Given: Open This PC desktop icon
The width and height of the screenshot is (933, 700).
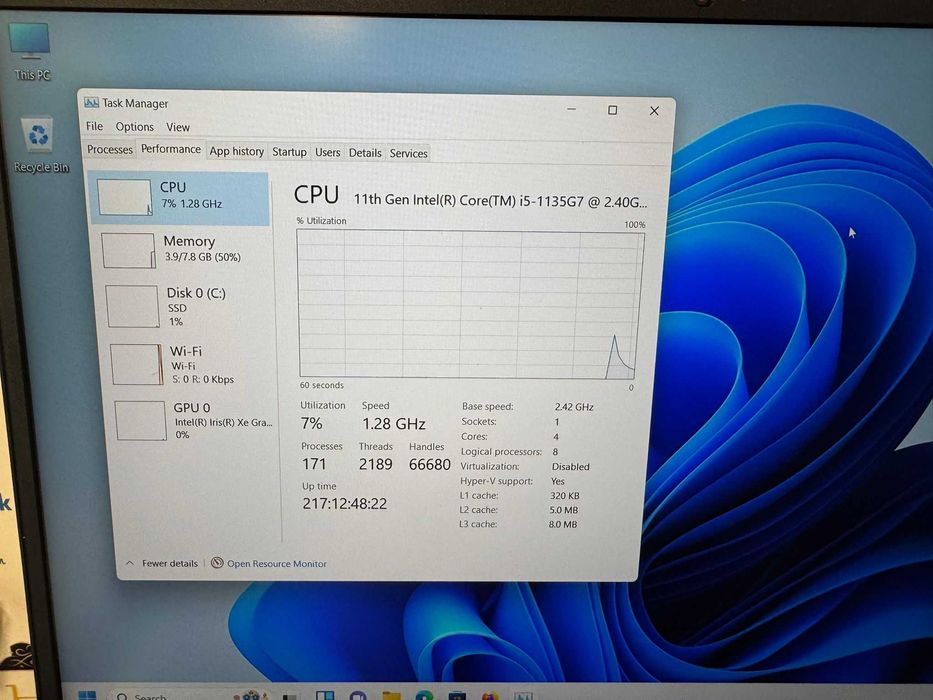Looking at the screenshot, I should [x=30, y=51].
